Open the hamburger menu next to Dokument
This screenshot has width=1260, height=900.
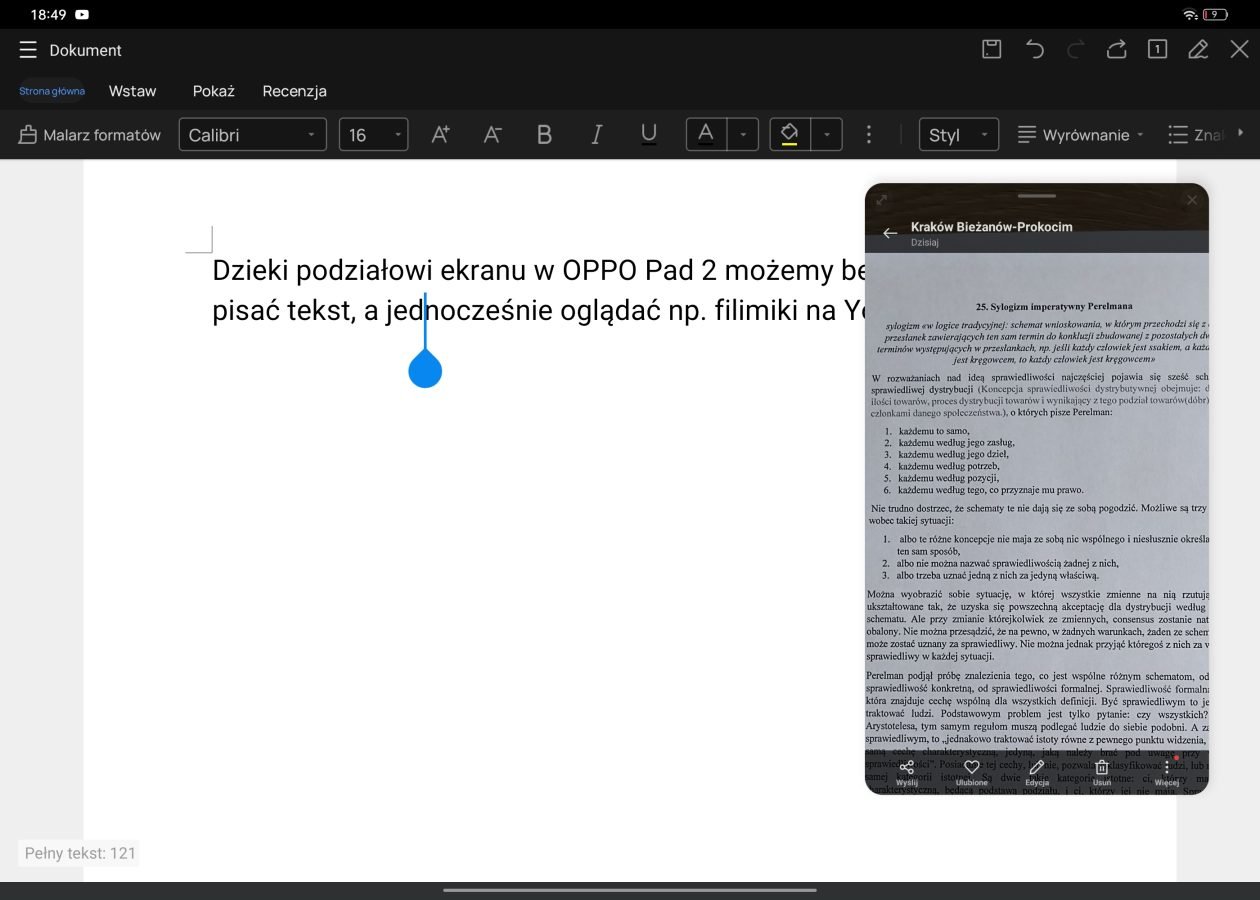[28, 50]
